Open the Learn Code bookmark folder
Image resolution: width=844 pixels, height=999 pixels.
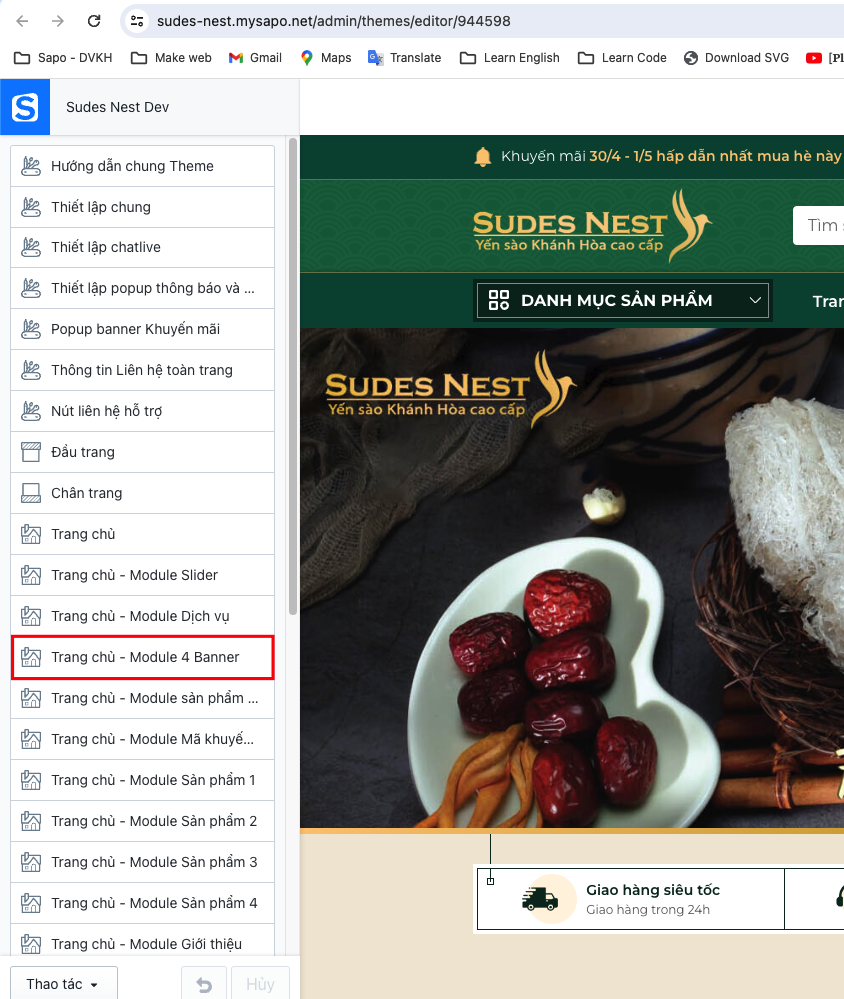622,58
